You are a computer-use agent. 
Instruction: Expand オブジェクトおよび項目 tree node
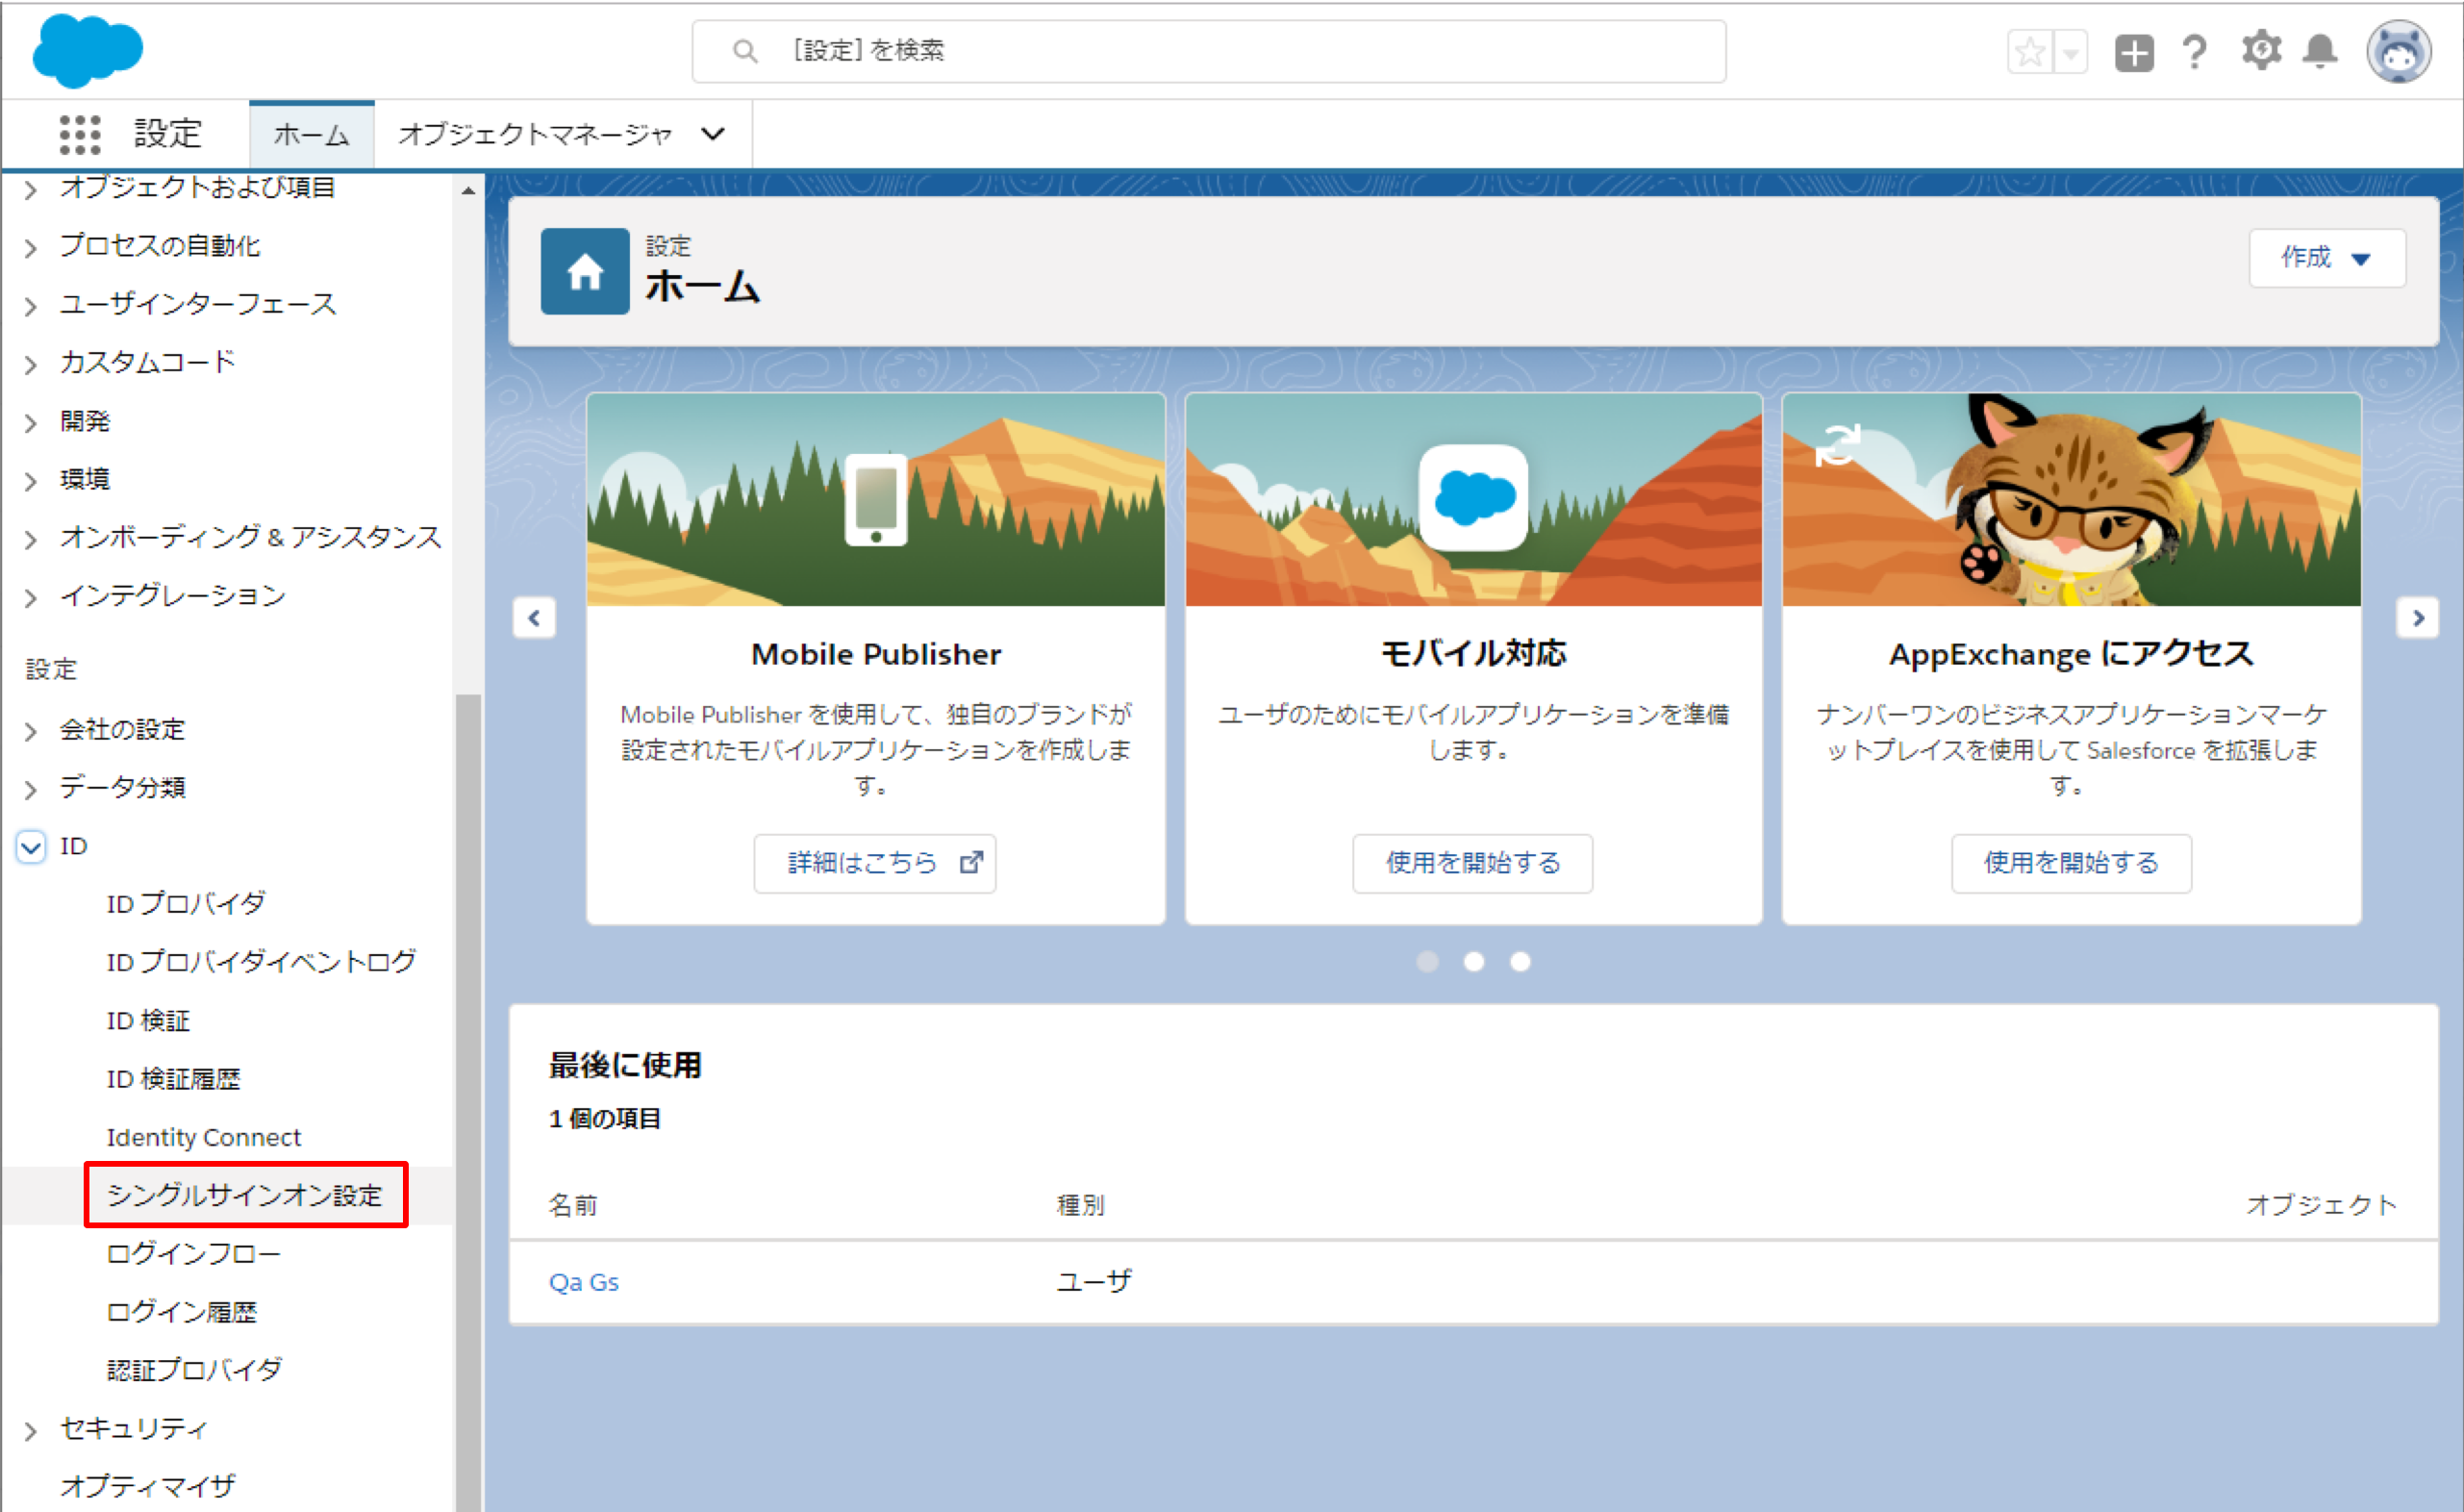(x=31, y=189)
